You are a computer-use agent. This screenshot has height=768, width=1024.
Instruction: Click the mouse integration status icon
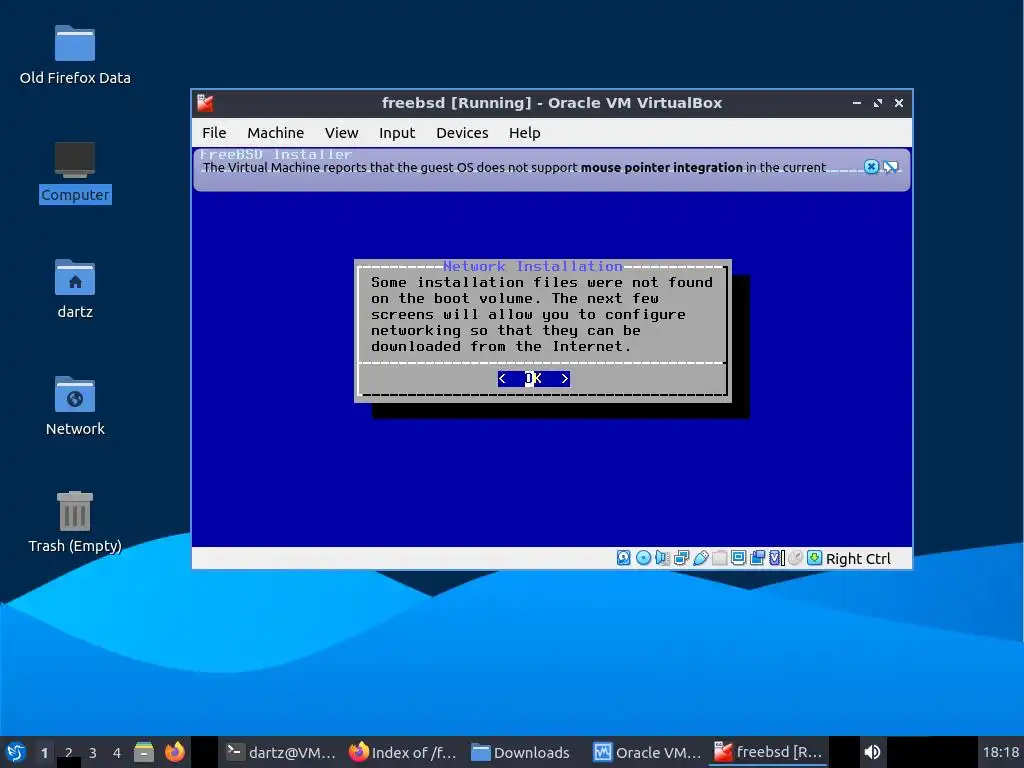(795, 558)
